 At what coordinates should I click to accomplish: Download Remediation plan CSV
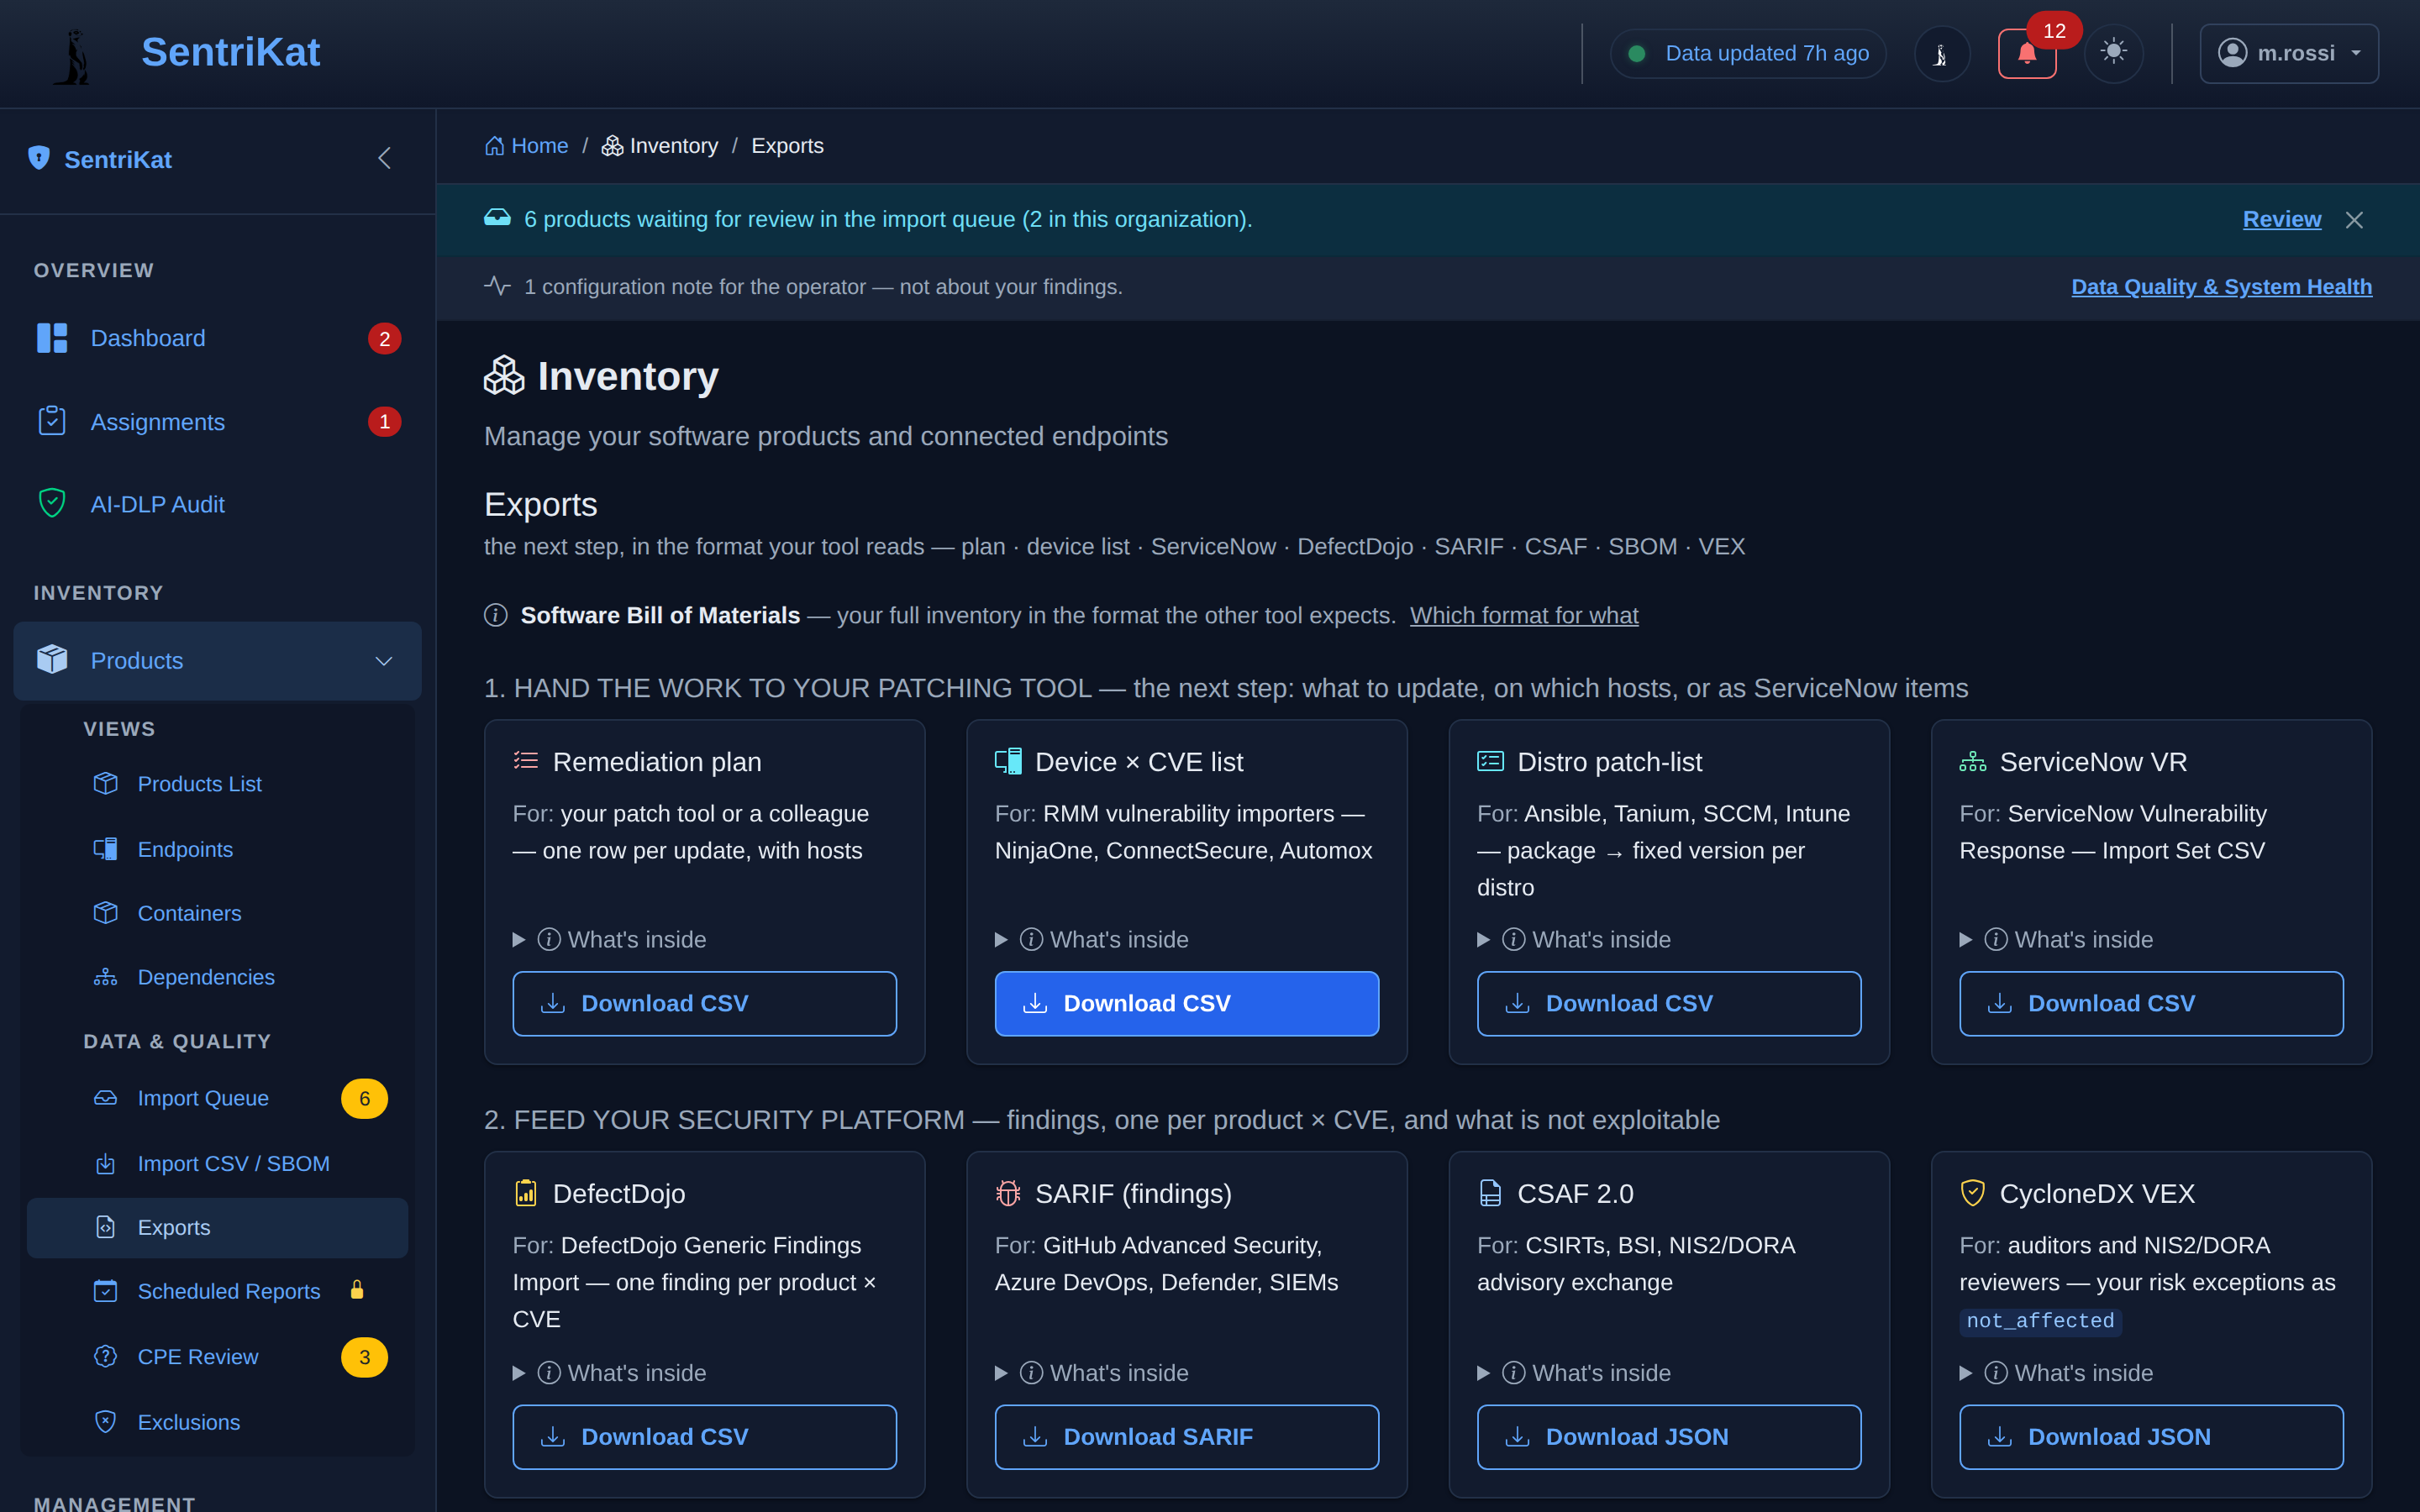[704, 1003]
